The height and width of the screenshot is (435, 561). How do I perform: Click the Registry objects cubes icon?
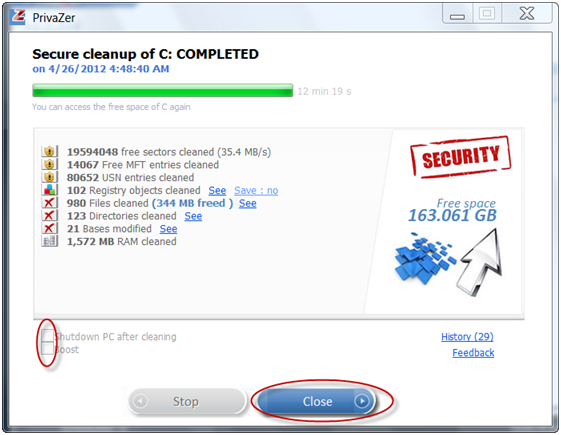[x=49, y=190]
